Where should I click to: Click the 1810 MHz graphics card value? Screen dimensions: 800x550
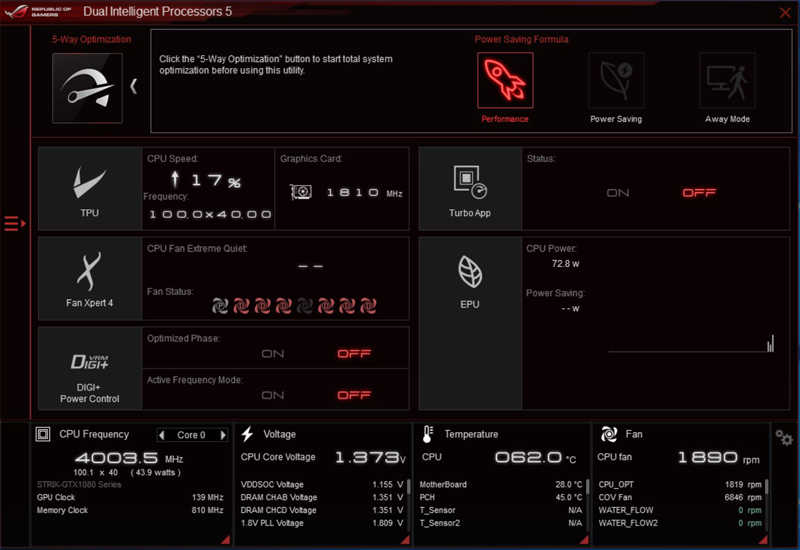[x=364, y=193]
